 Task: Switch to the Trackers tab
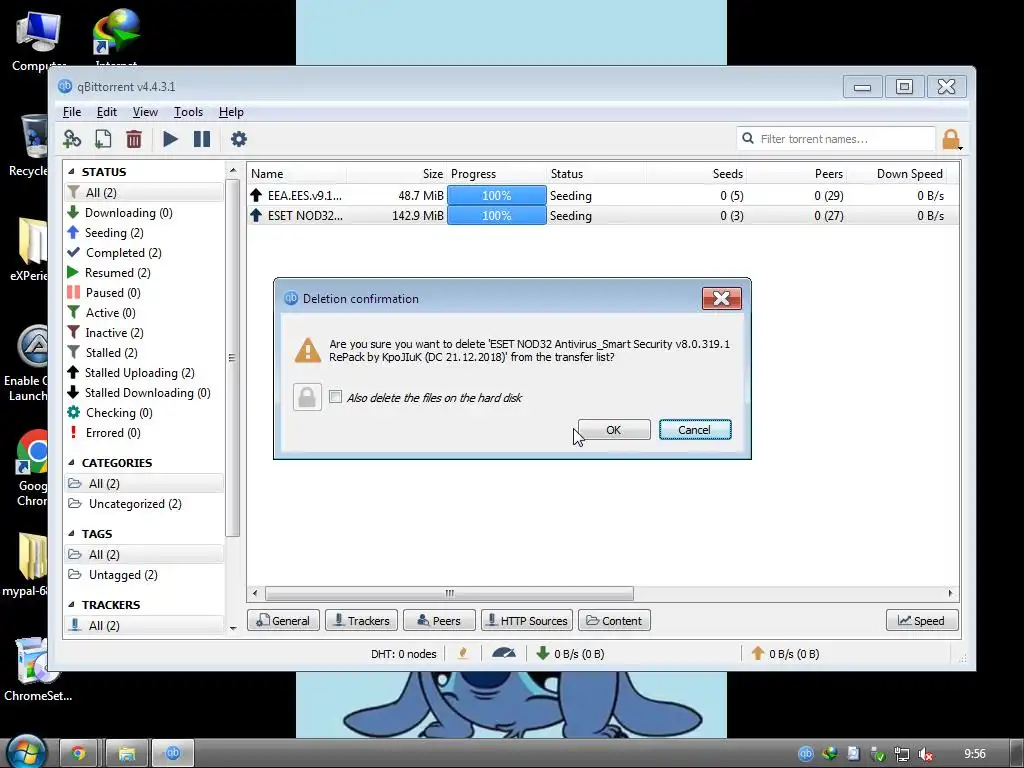pos(361,620)
